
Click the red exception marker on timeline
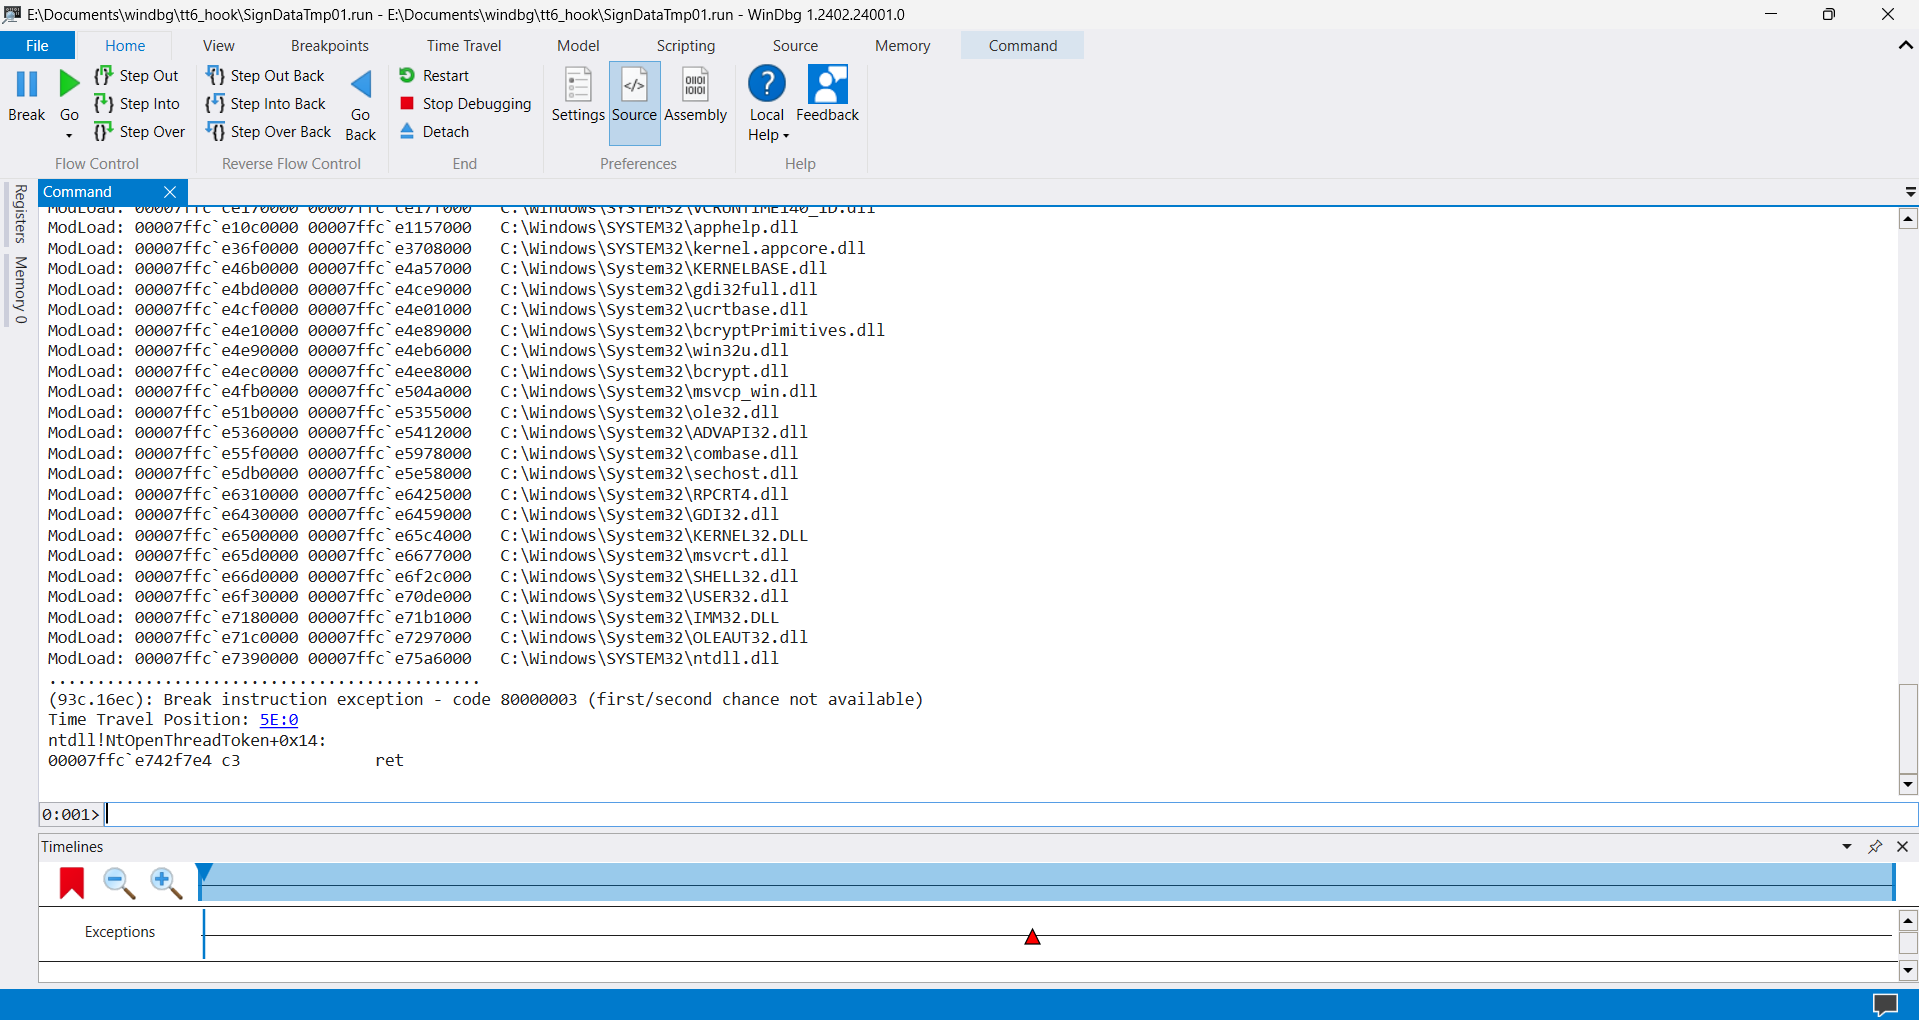click(x=1033, y=937)
